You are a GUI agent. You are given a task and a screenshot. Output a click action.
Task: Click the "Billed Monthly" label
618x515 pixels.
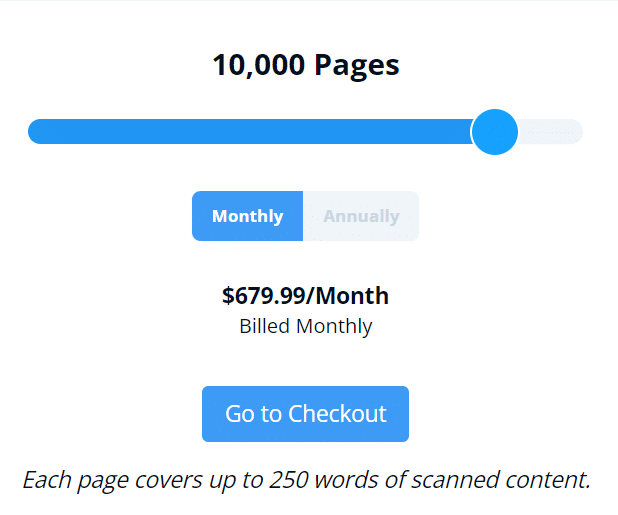click(x=305, y=327)
